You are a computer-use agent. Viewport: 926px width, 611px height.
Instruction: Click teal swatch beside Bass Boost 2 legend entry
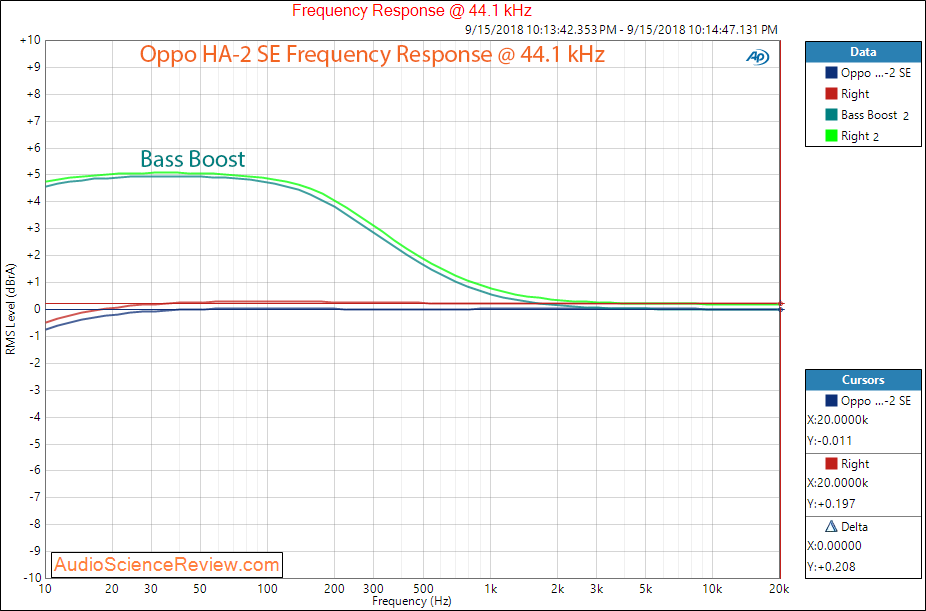coord(832,115)
